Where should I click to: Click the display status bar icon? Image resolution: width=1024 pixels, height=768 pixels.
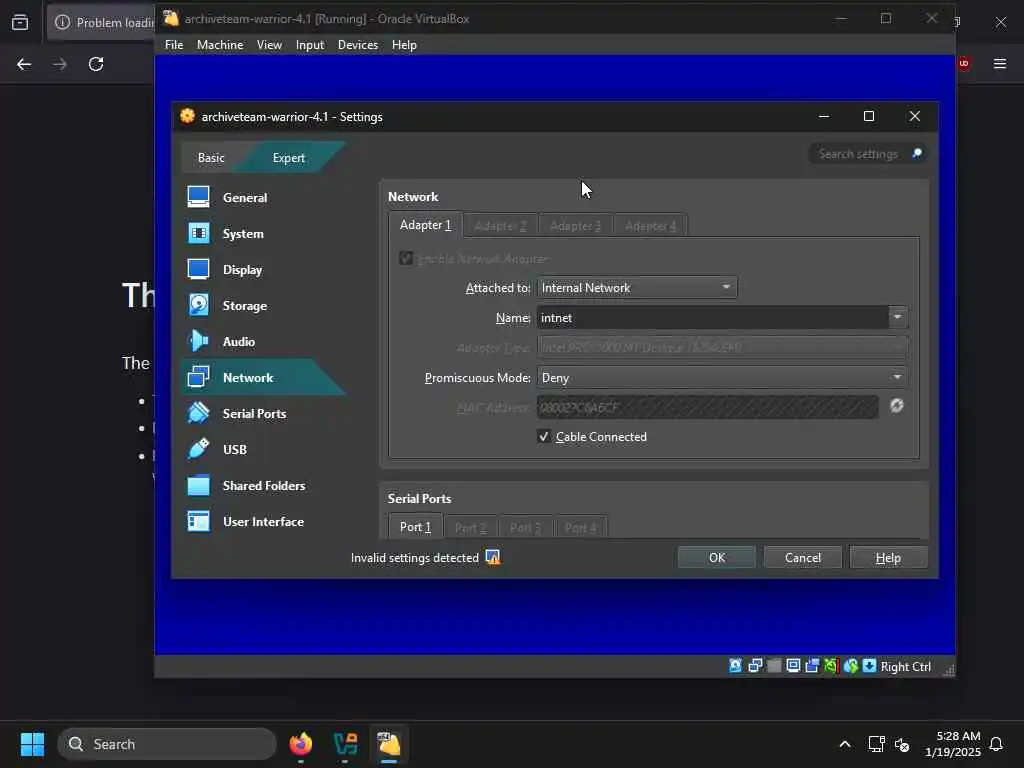[x=793, y=665]
